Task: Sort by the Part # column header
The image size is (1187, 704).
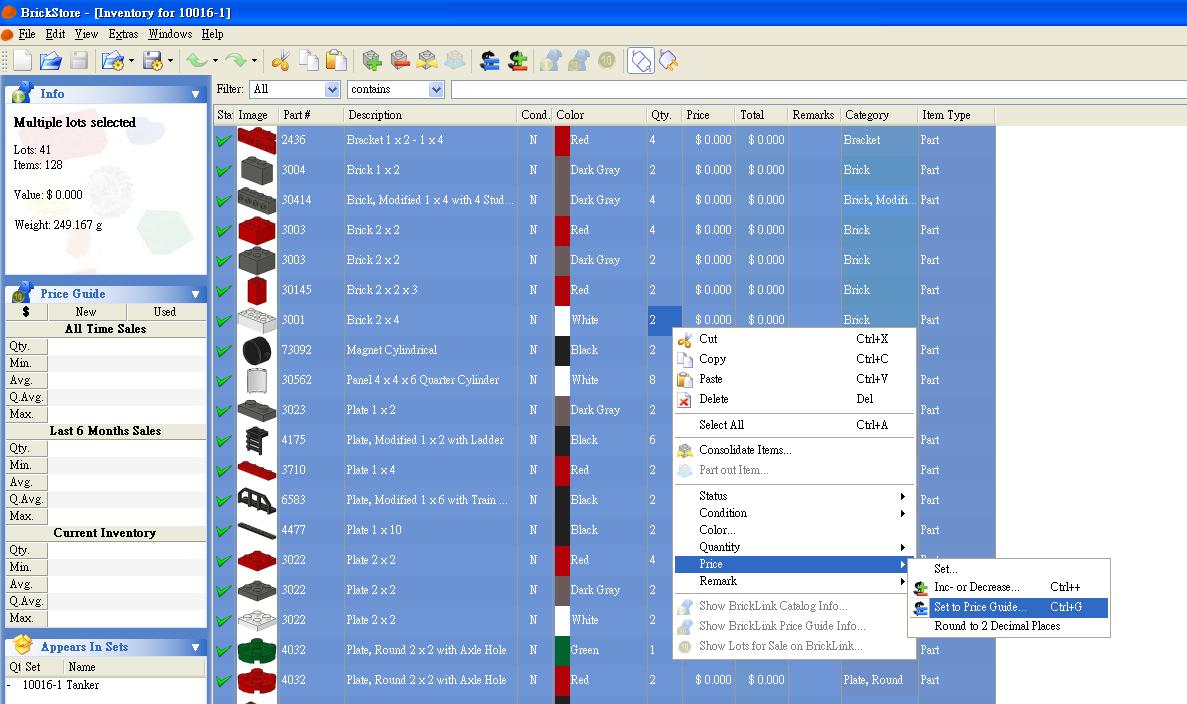Action: pos(310,115)
